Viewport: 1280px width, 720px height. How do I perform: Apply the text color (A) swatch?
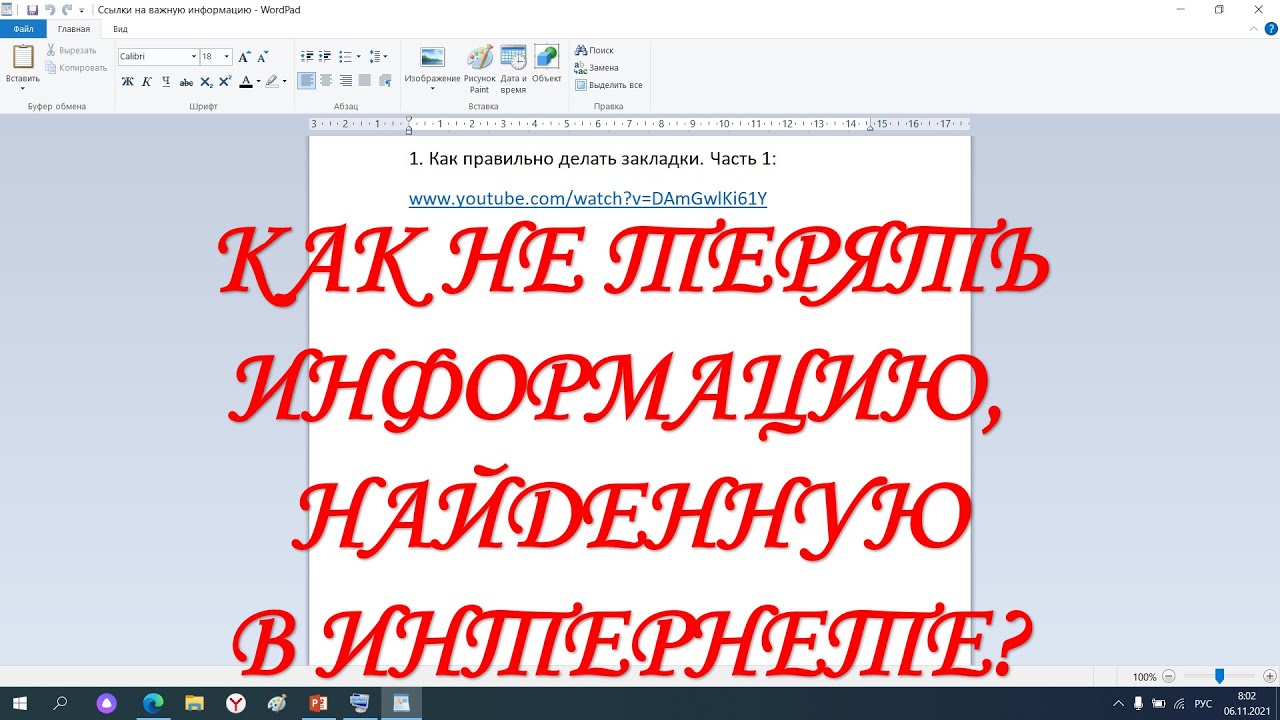click(246, 81)
